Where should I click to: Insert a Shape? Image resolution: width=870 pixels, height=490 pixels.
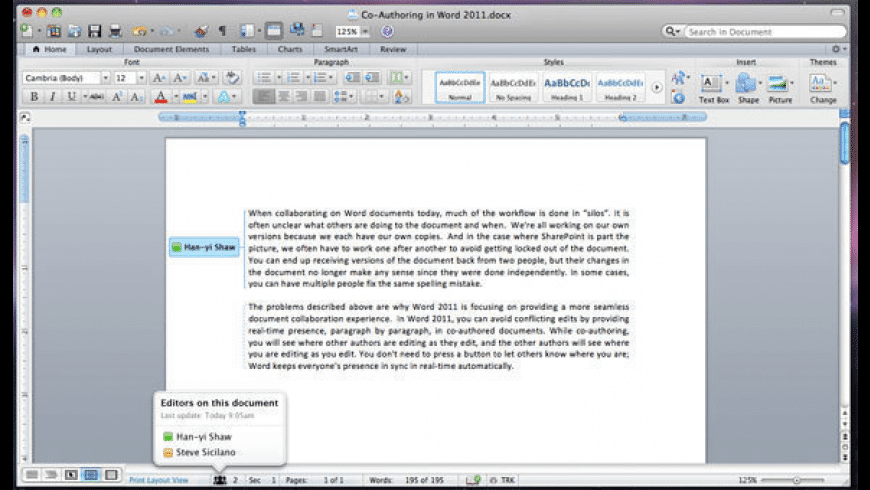click(748, 88)
